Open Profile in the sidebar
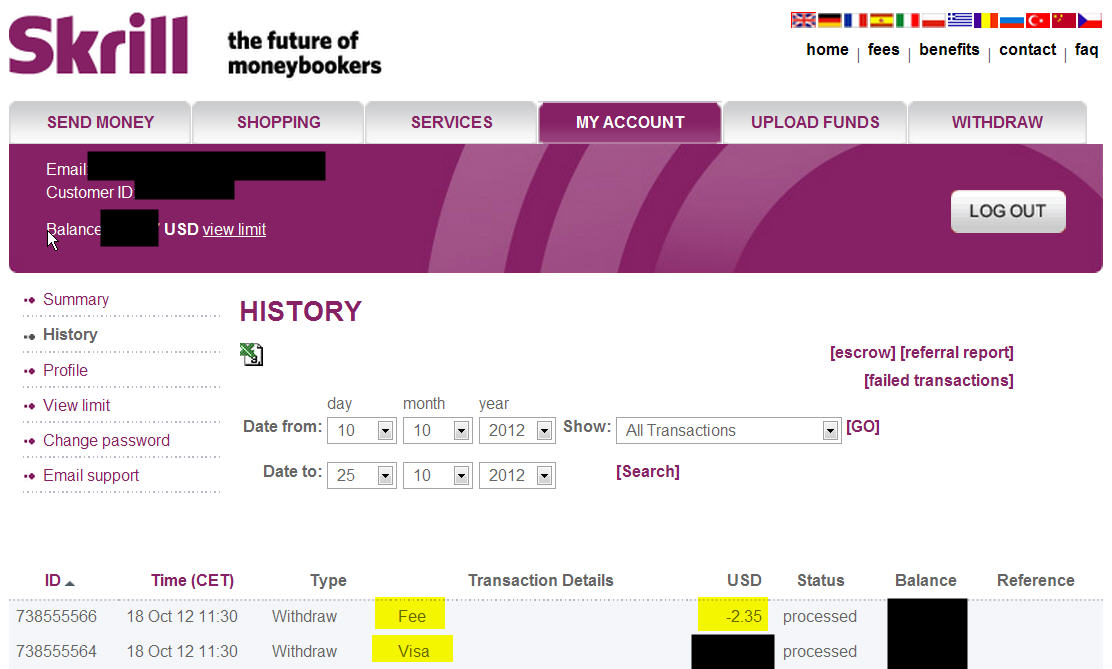The height and width of the screenshot is (669, 1112). [x=65, y=370]
